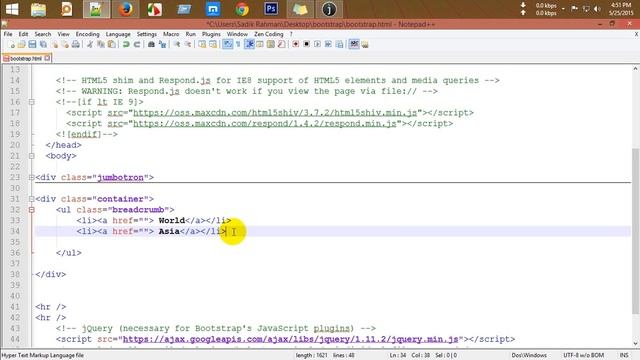640x360 pixels.
Task: Collapse the body fold on line 21
Action: click(x=31, y=156)
